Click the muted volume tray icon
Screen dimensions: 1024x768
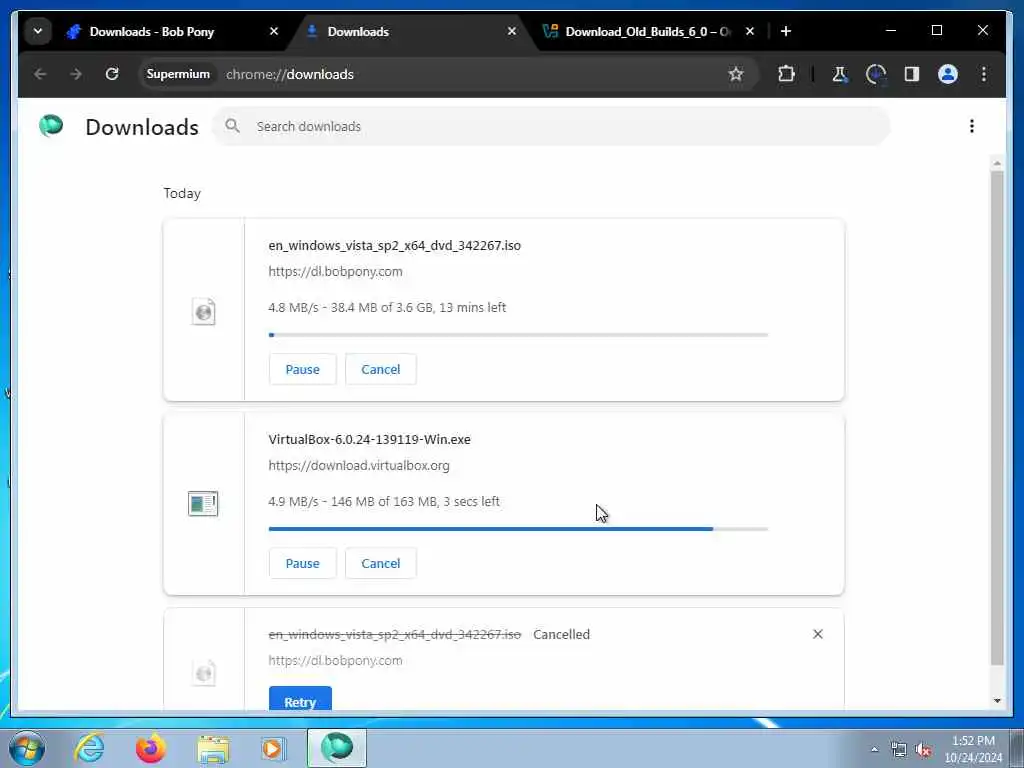[x=923, y=750]
